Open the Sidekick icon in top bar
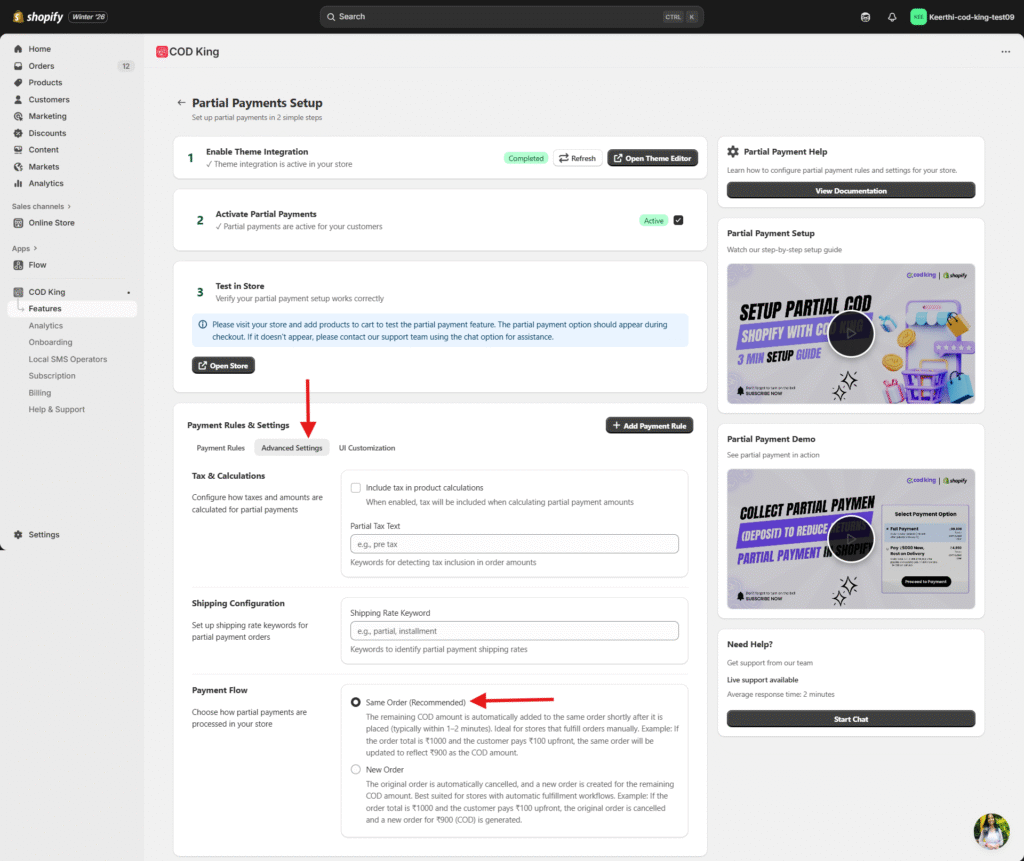This screenshot has width=1024, height=861. pos(865,17)
